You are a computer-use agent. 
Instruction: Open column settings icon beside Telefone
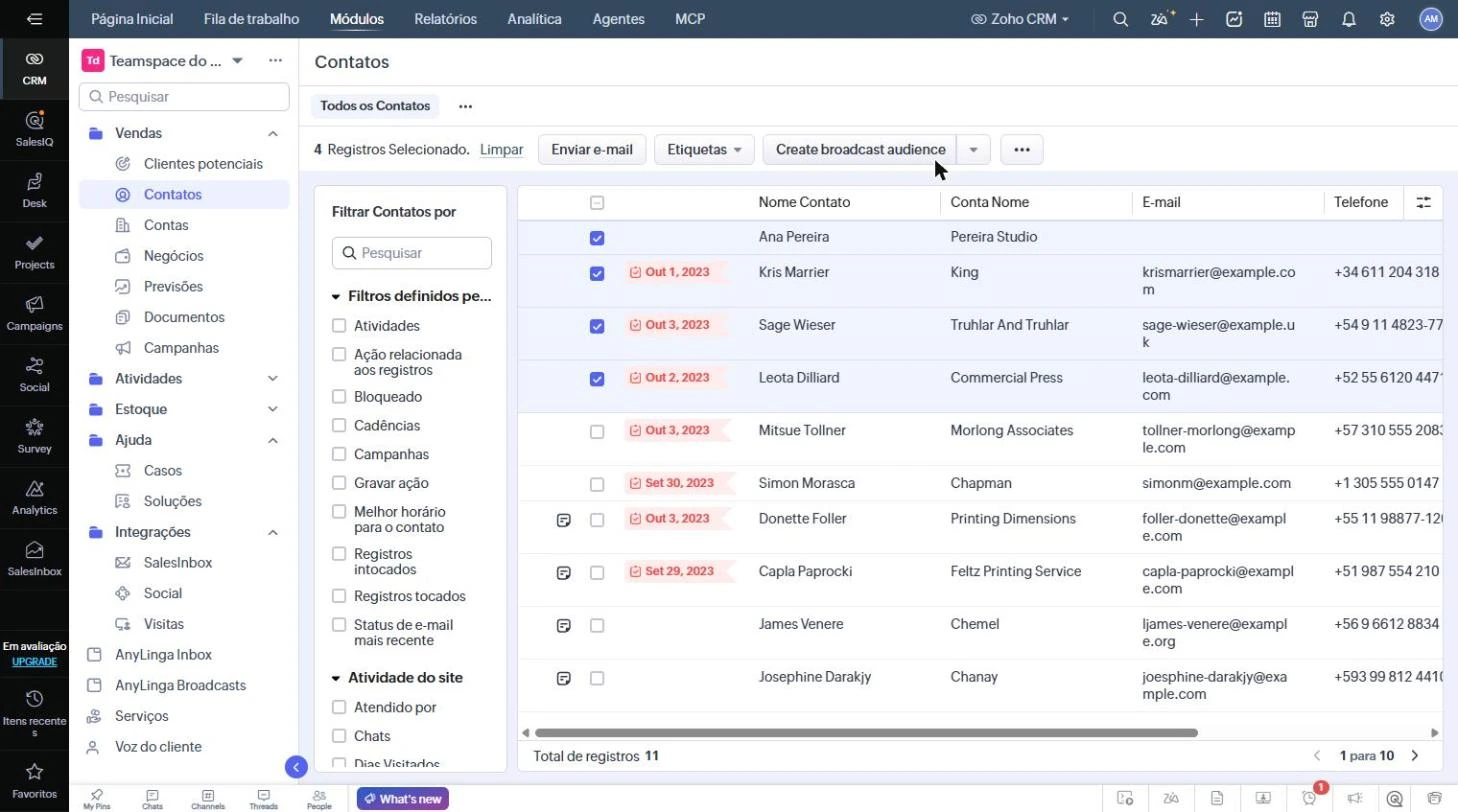click(x=1424, y=202)
